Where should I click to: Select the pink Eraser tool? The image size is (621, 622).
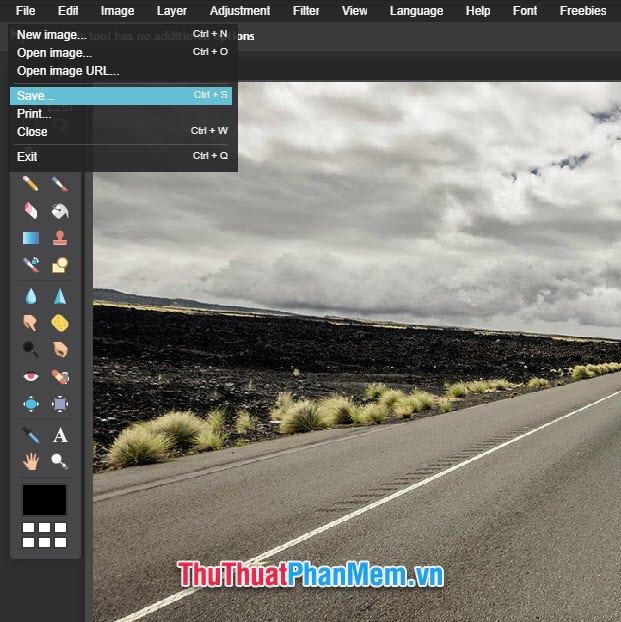tap(31, 211)
